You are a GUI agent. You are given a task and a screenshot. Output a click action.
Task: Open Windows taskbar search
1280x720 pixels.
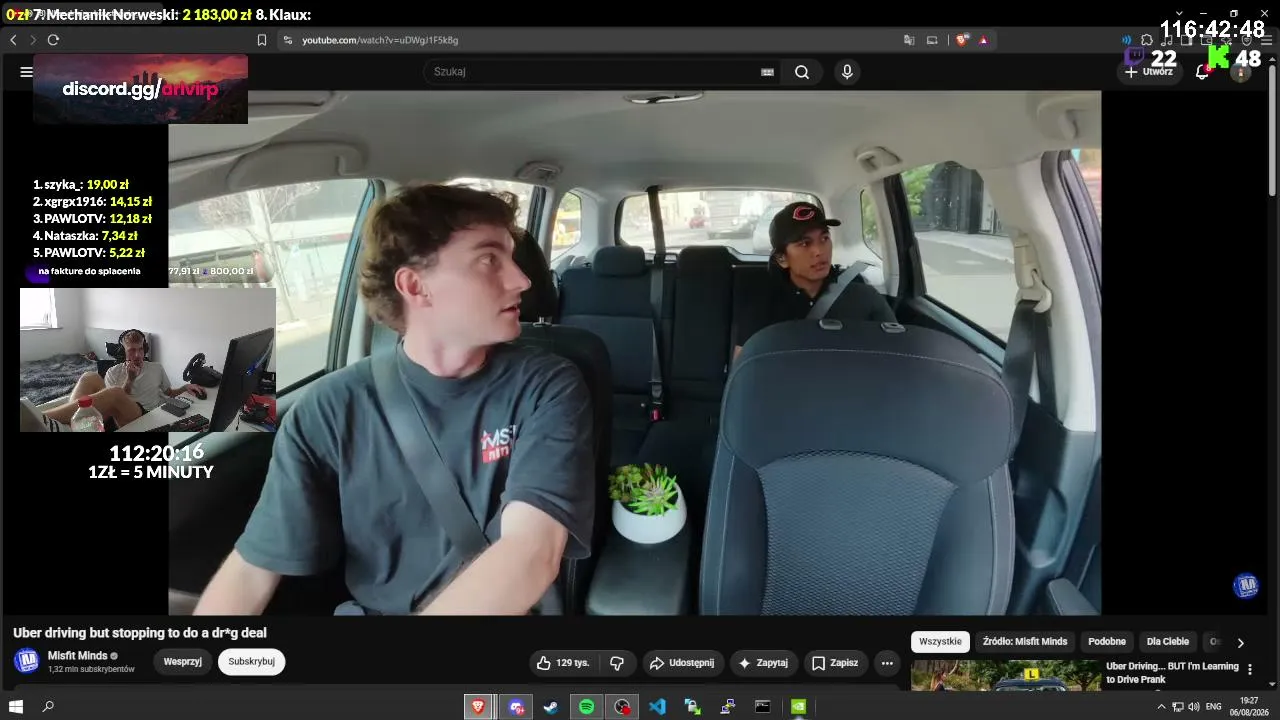pos(48,707)
